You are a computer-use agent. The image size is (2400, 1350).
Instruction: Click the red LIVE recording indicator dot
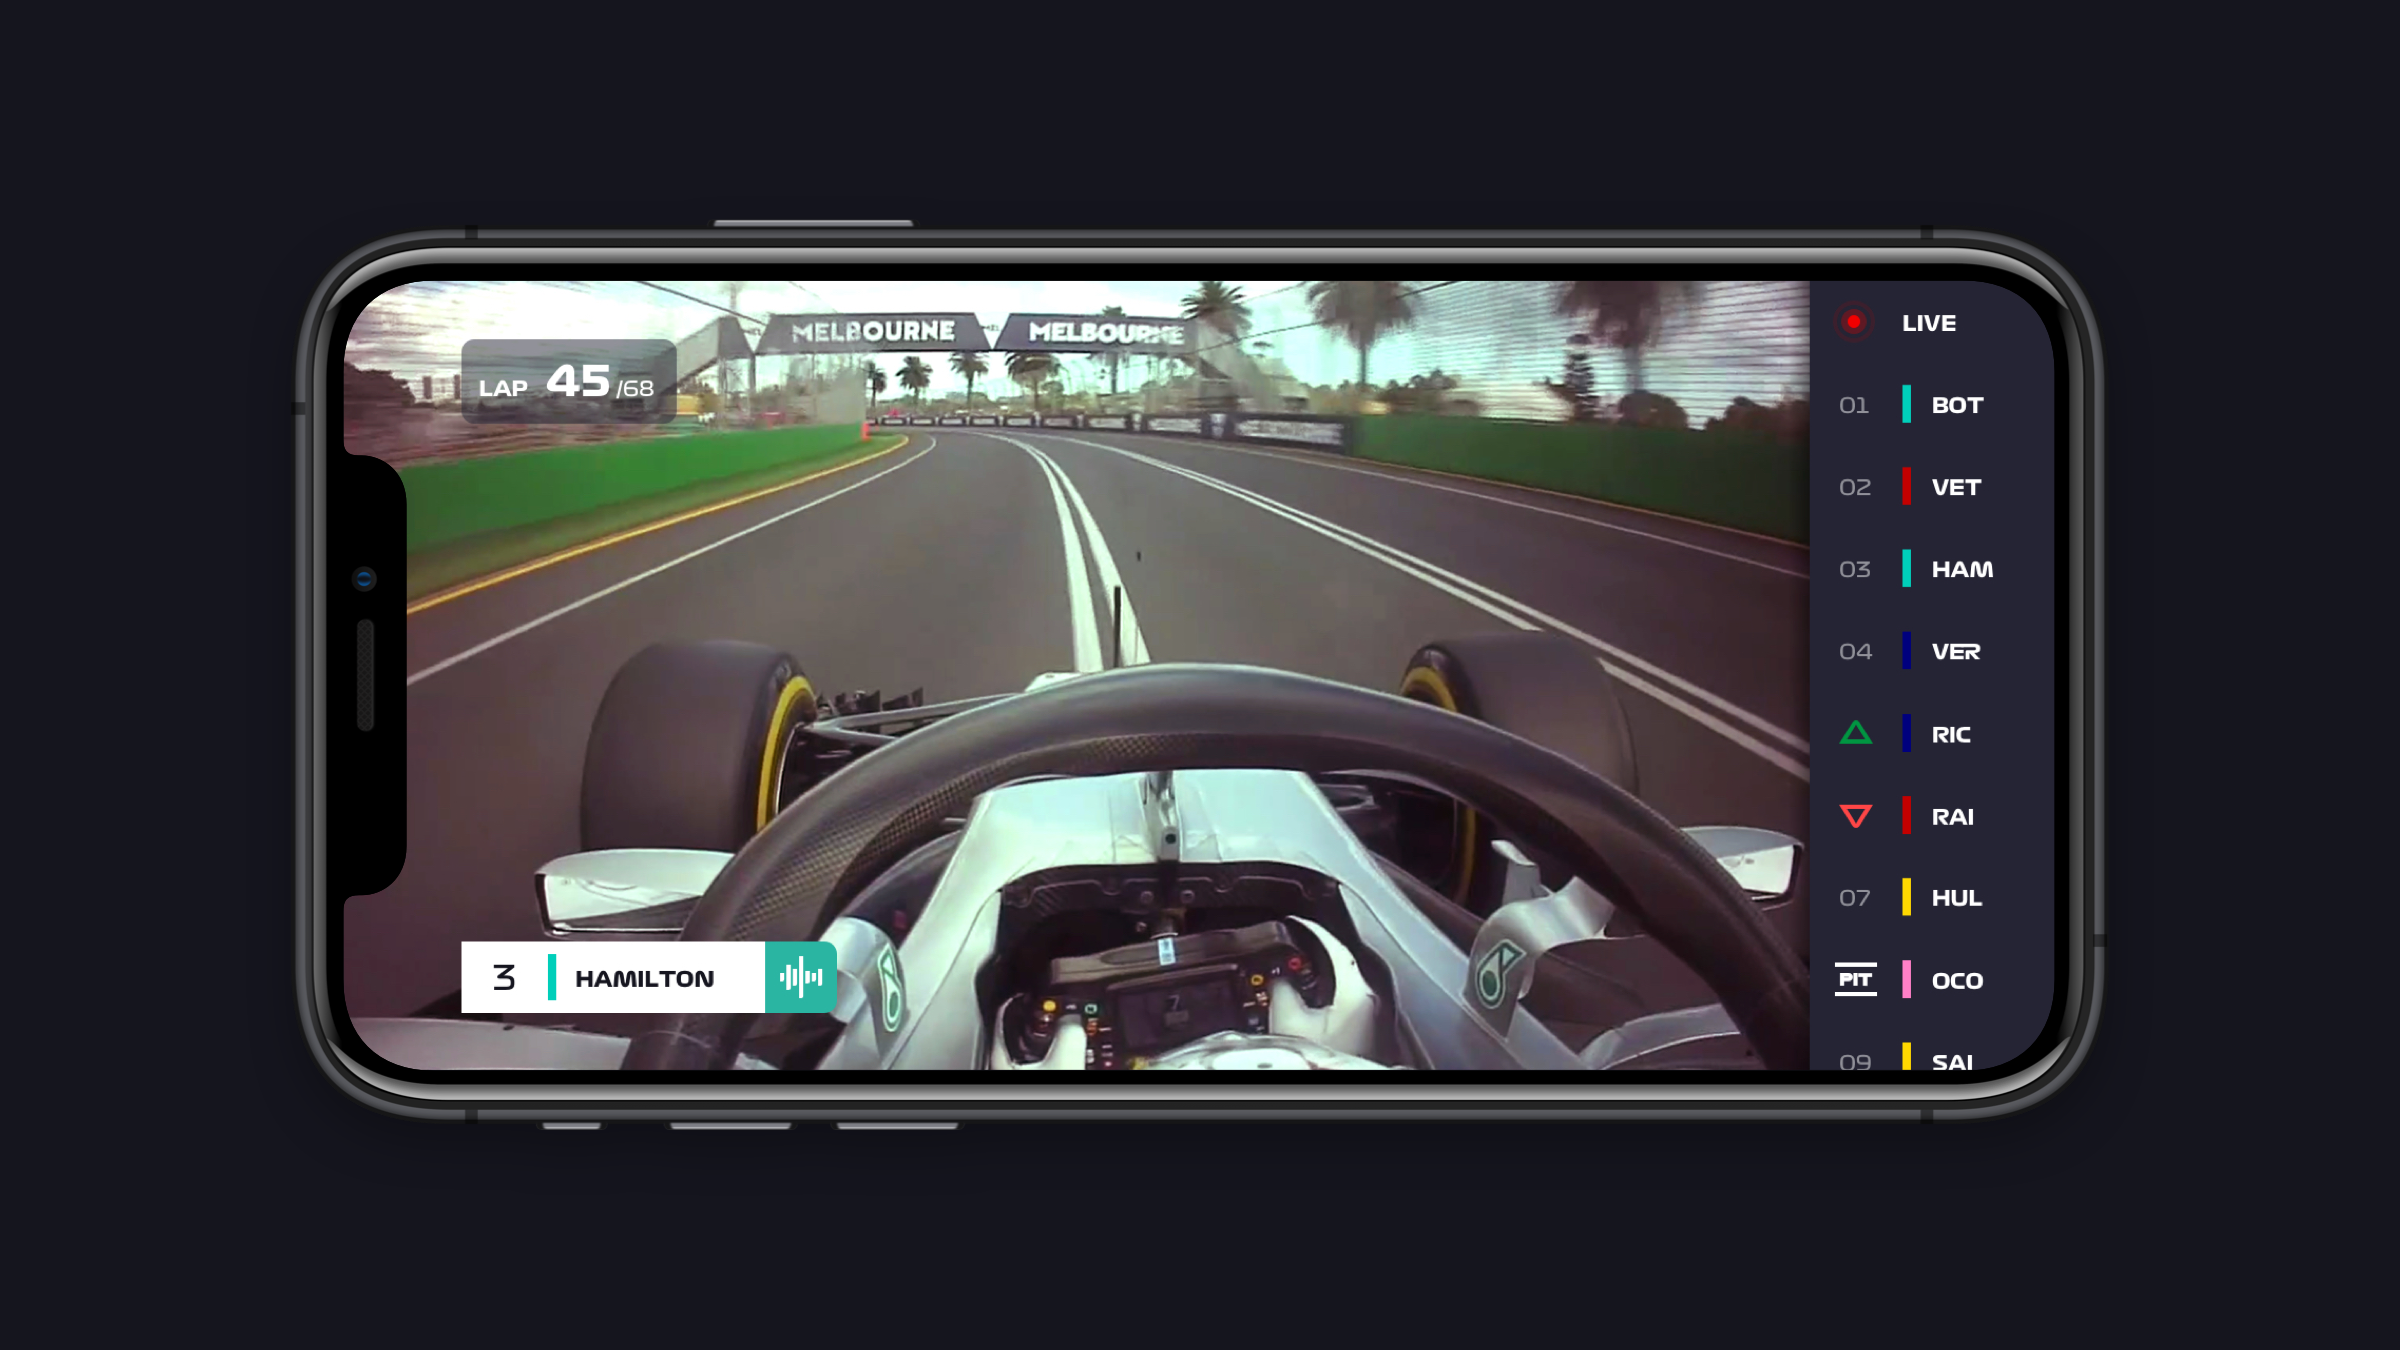(x=1853, y=322)
